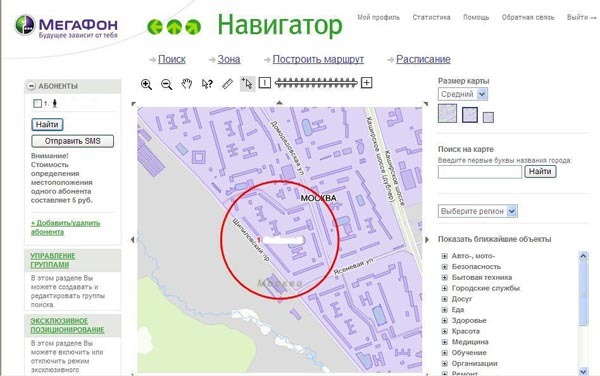Pan map to upper-right corner arrow

[x=426, y=104]
